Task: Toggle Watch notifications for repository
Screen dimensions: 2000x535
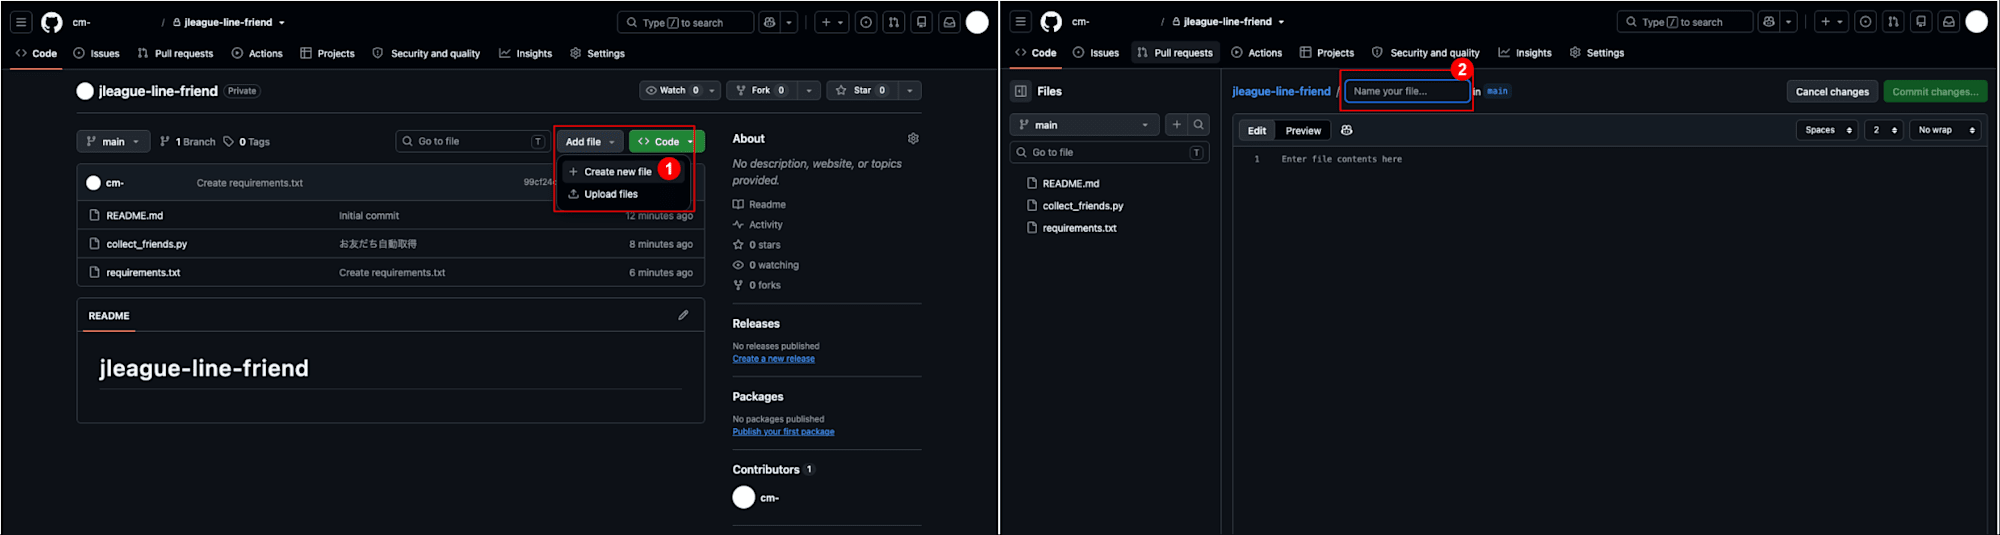Action: pyautogui.click(x=673, y=90)
